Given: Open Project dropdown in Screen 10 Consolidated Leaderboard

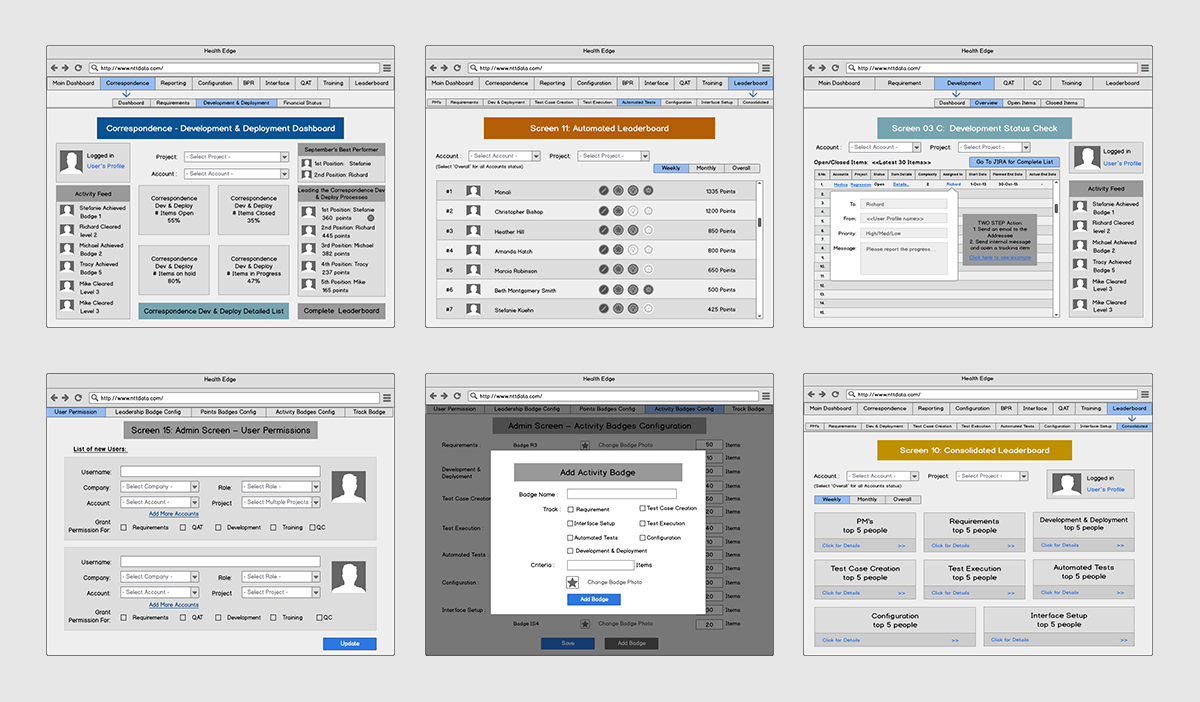Looking at the screenshot, I should click(x=994, y=476).
